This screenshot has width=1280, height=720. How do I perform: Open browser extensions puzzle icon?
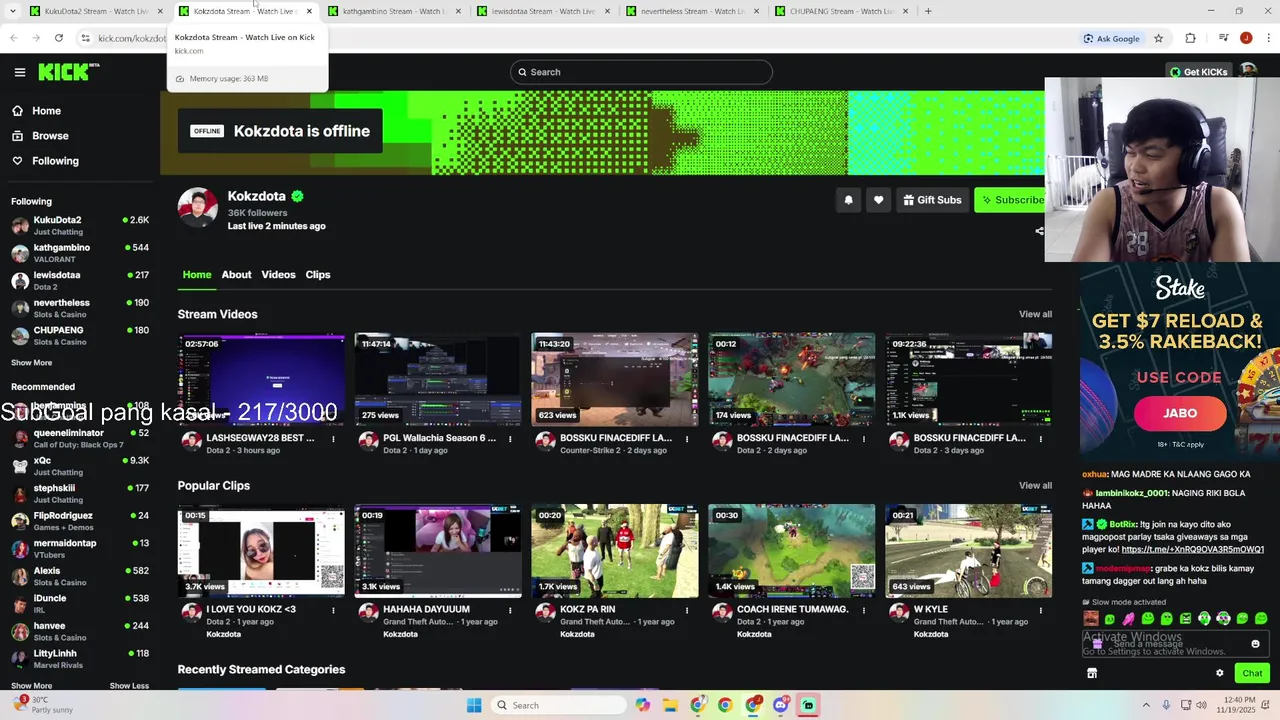(x=1190, y=38)
